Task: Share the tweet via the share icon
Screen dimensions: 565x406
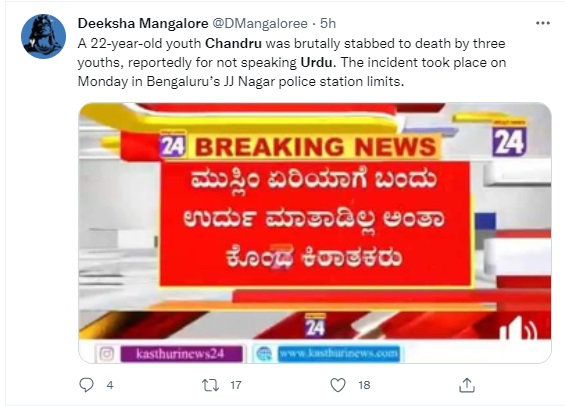Action: [x=467, y=385]
